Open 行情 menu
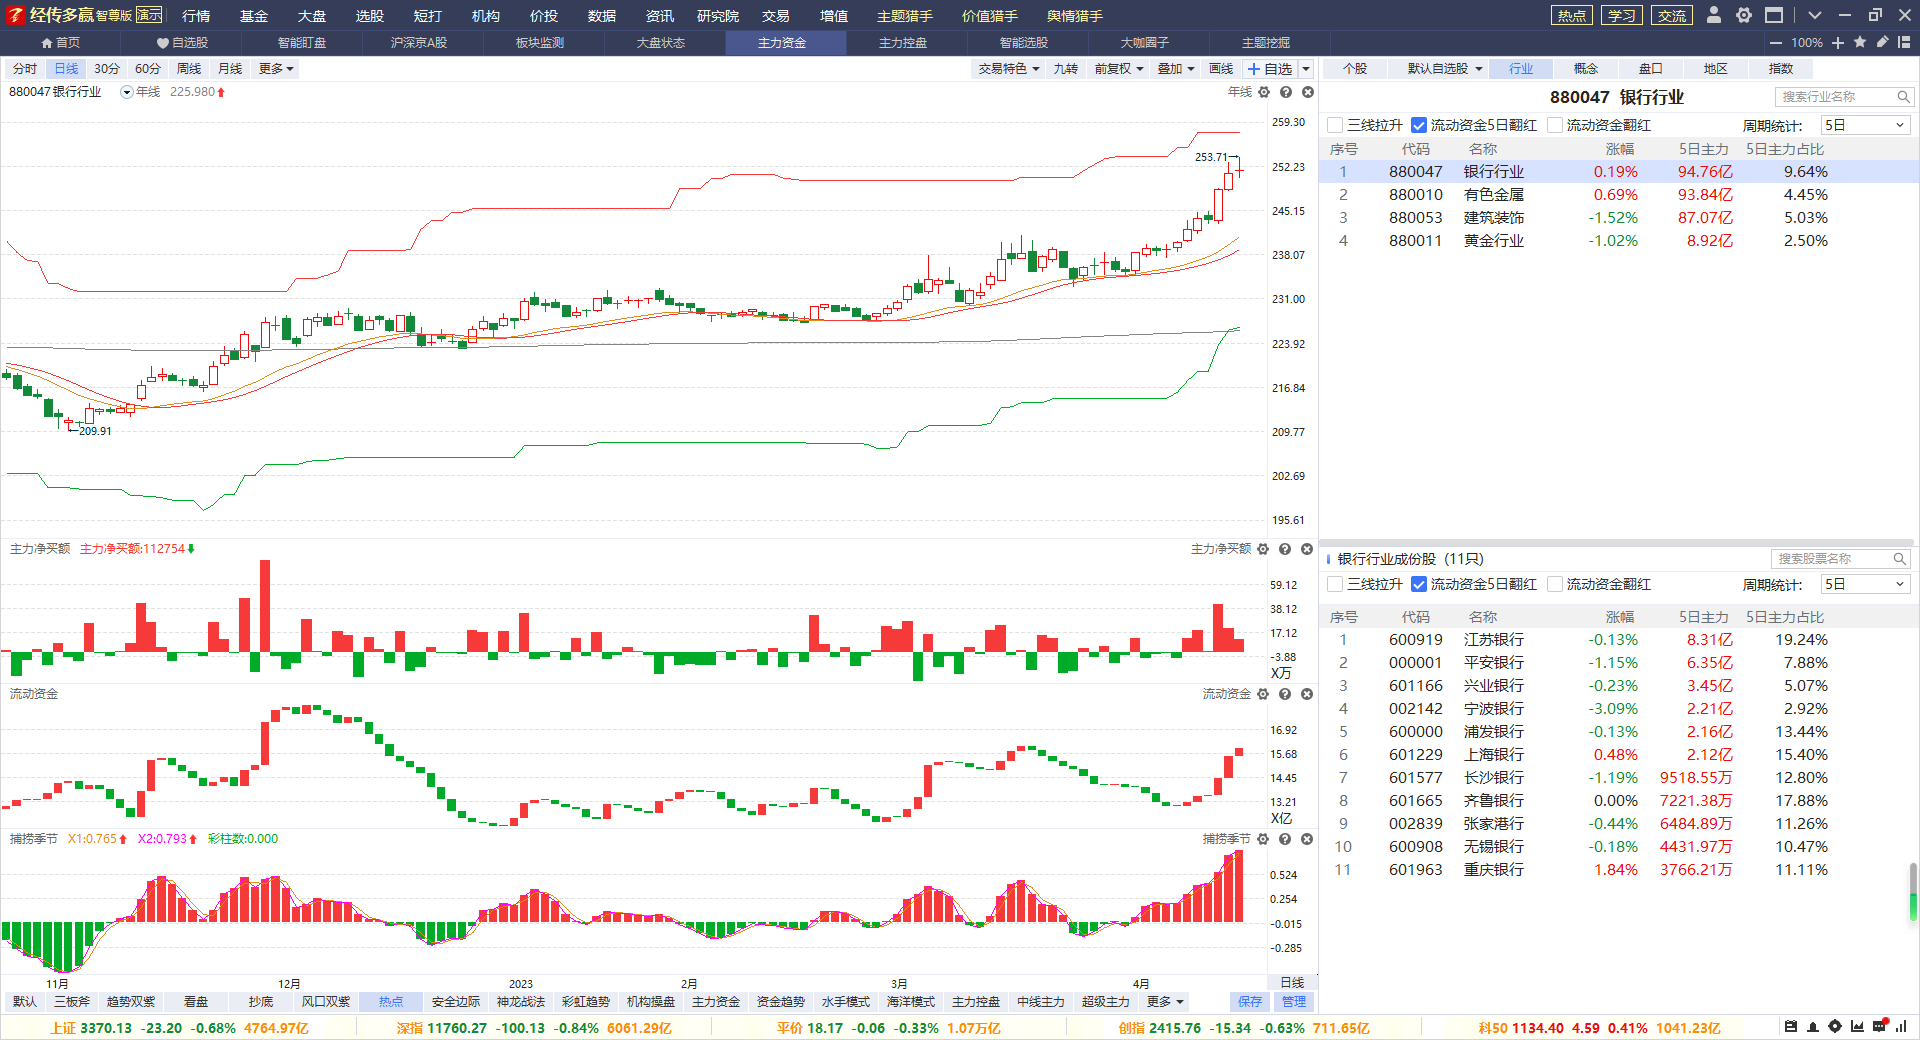Viewport: 1920px width, 1040px height. click(x=196, y=16)
